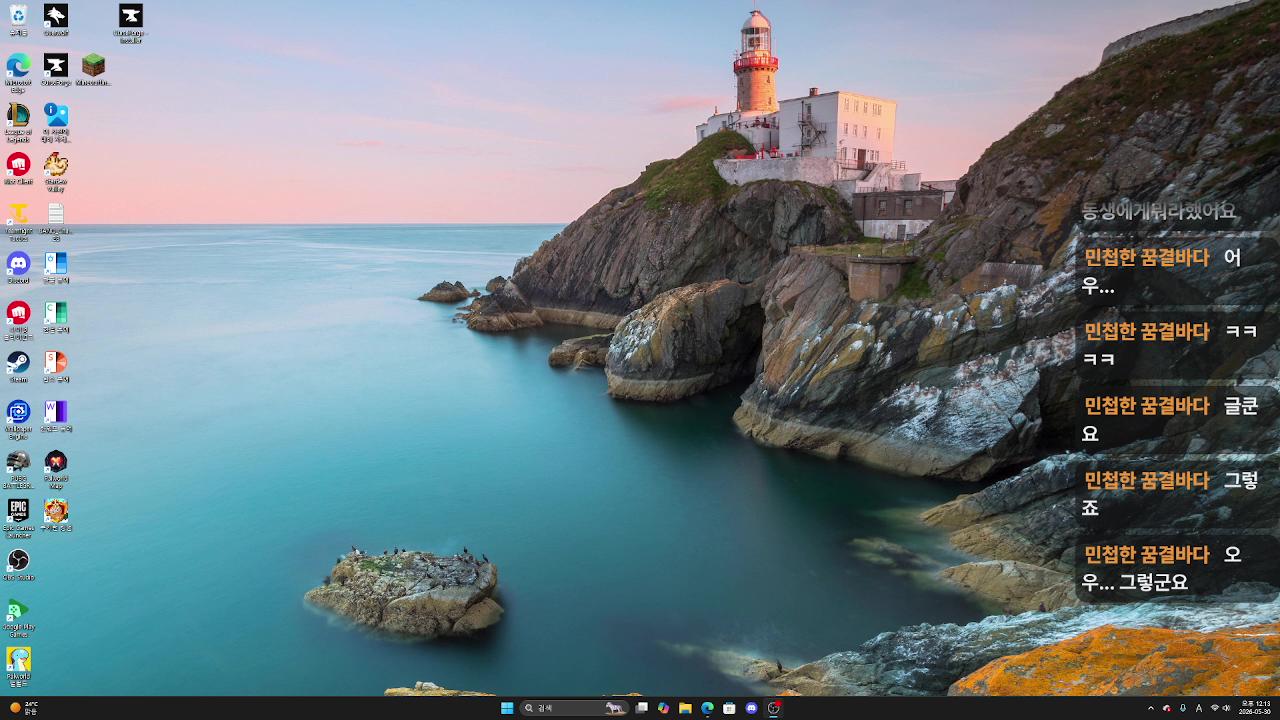Select the Stardew Valley desktop shortcut
Screen dimensions: 1280x720
(56, 171)
